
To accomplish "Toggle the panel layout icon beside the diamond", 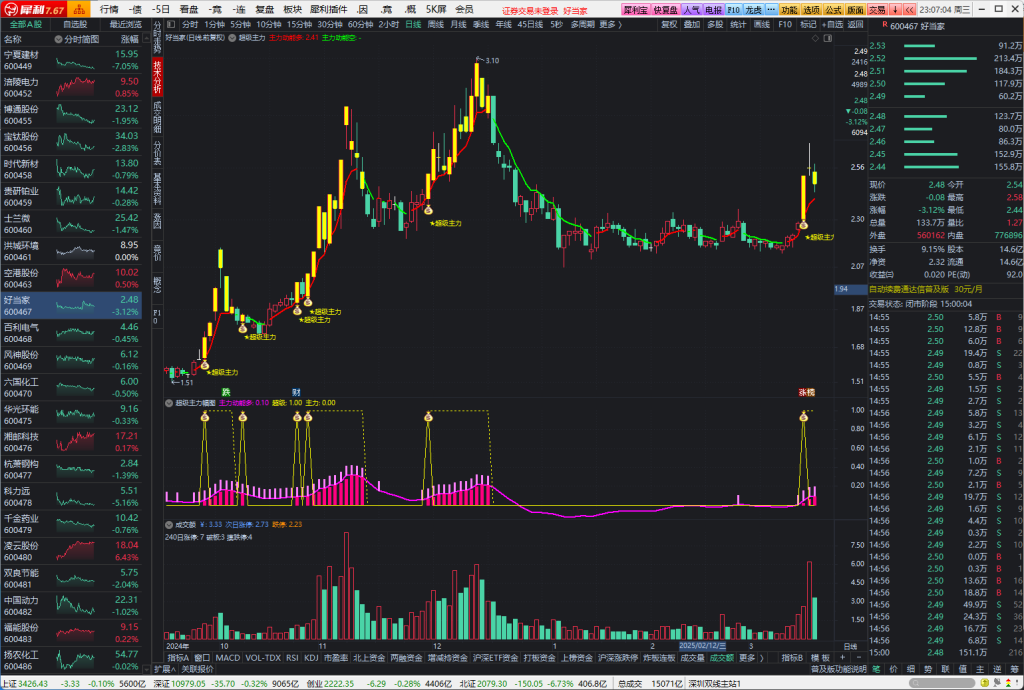I will (x=827, y=39).
